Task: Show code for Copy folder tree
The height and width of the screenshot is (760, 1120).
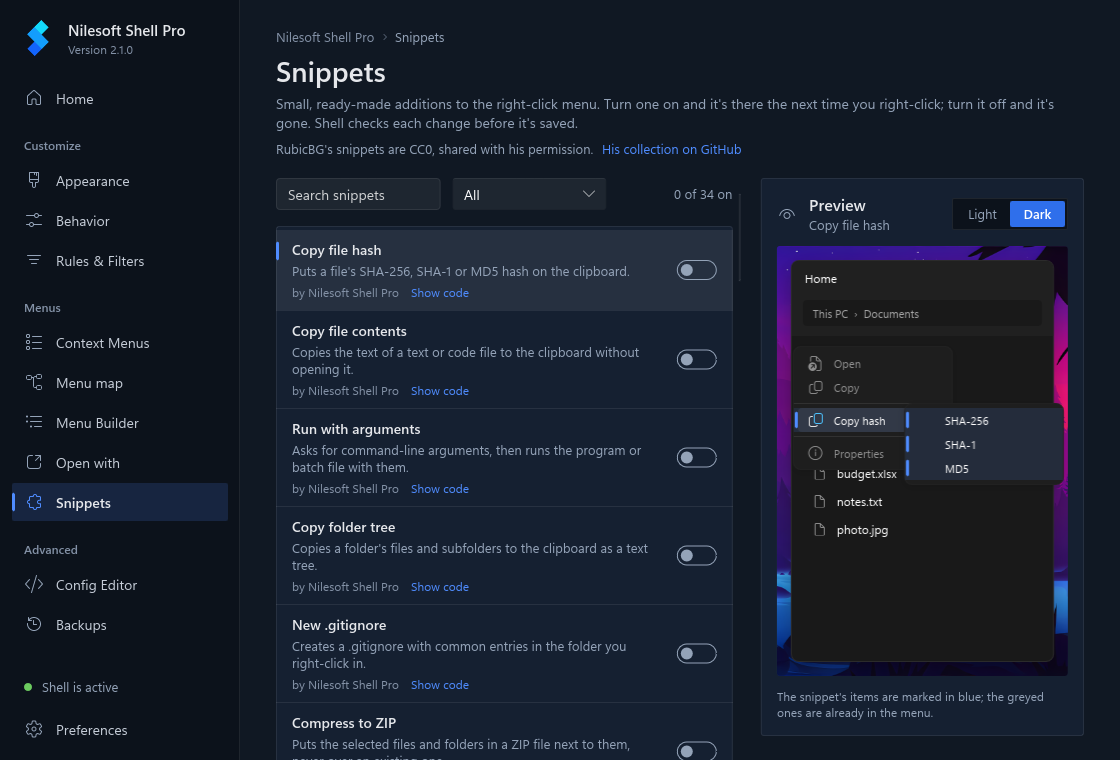Action: tap(440, 586)
